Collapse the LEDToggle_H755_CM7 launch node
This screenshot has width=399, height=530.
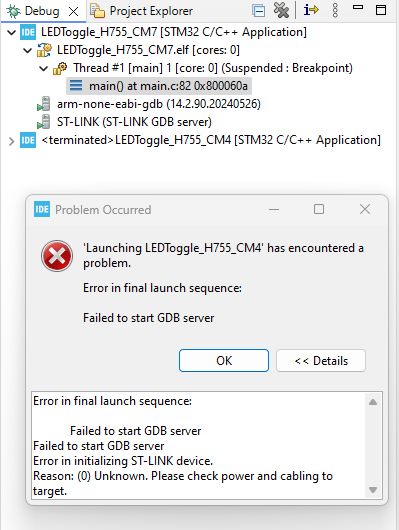click(x=11, y=33)
